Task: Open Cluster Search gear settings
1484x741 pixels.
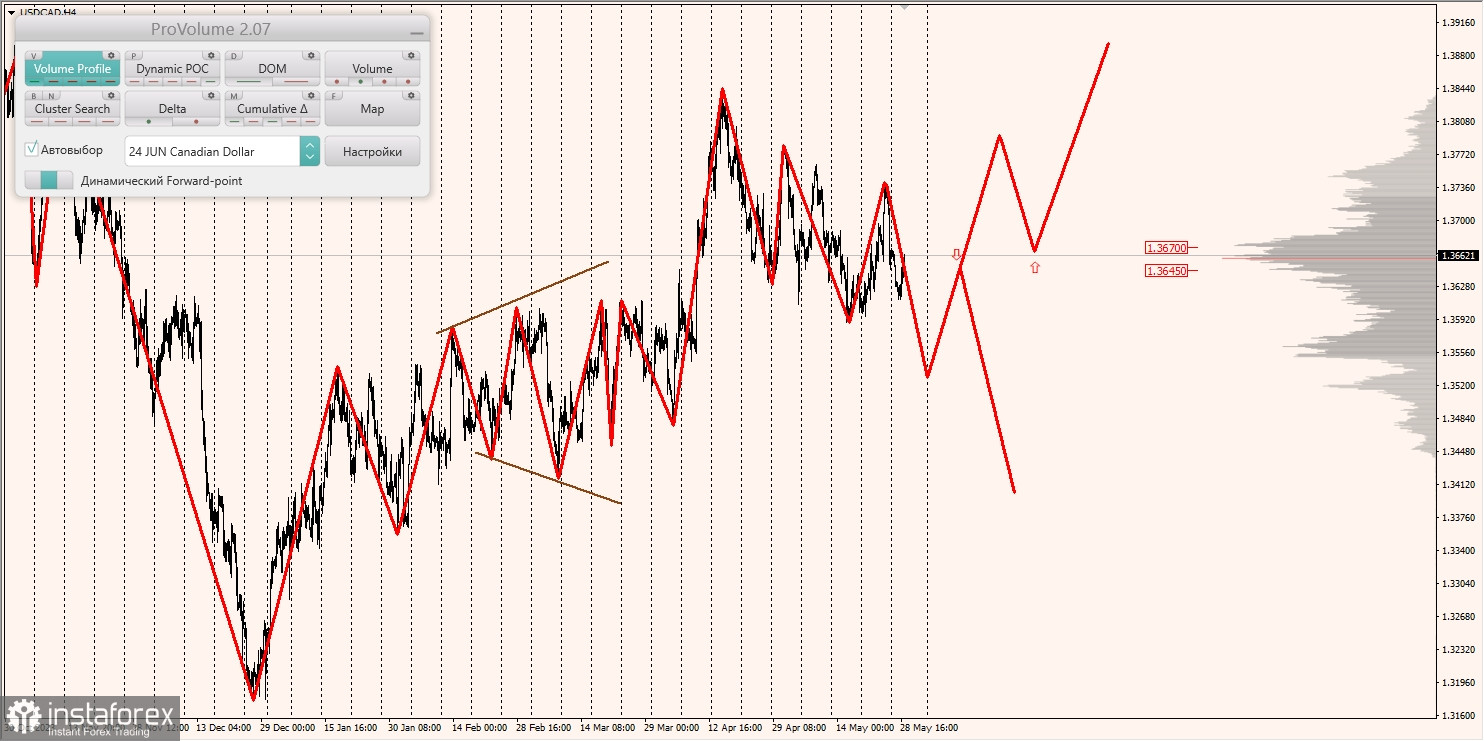Action: (111, 95)
